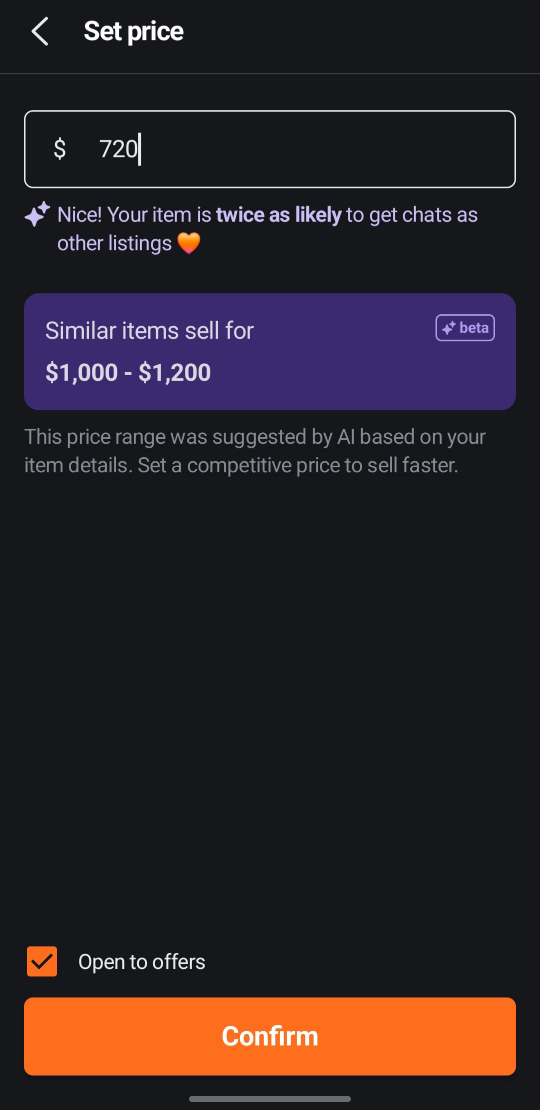Image resolution: width=540 pixels, height=1110 pixels.
Task: Focus the price input showing 720
Action: [270, 149]
